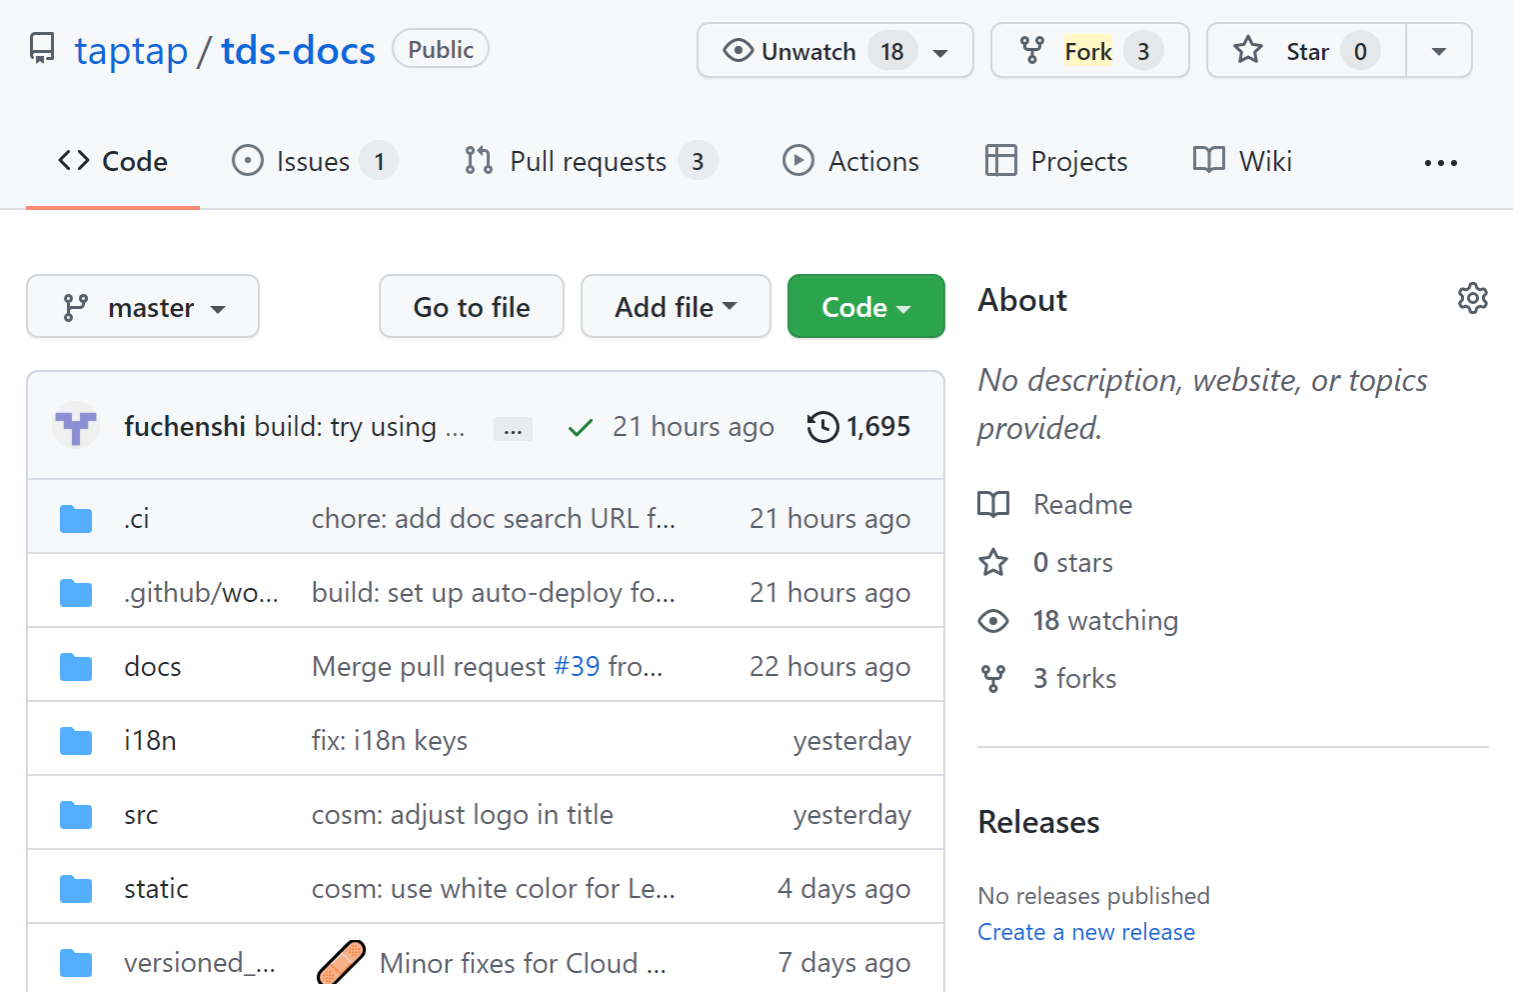The width and height of the screenshot is (1513, 992).
Task: Click the star outline icon in Star button
Action: point(1248,50)
